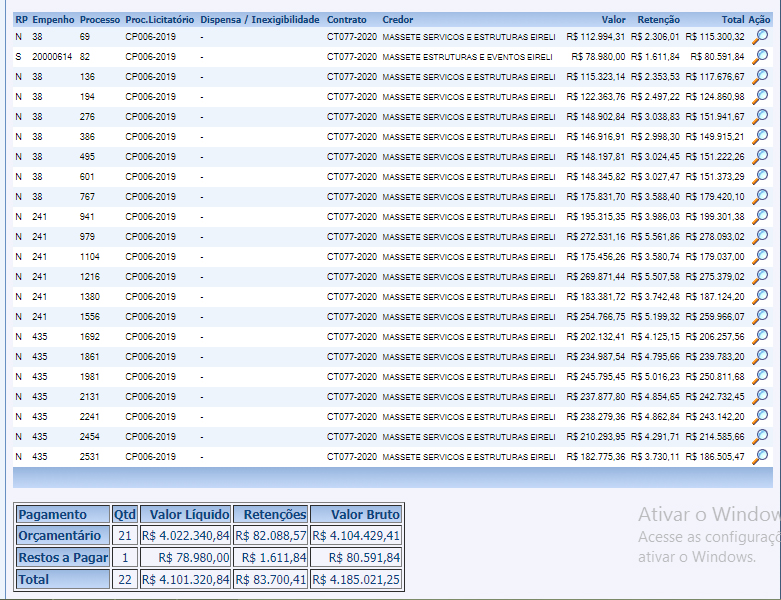Click the Credor column header
Image resolution: width=781 pixels, height=600 pixels.
(397, 20)
